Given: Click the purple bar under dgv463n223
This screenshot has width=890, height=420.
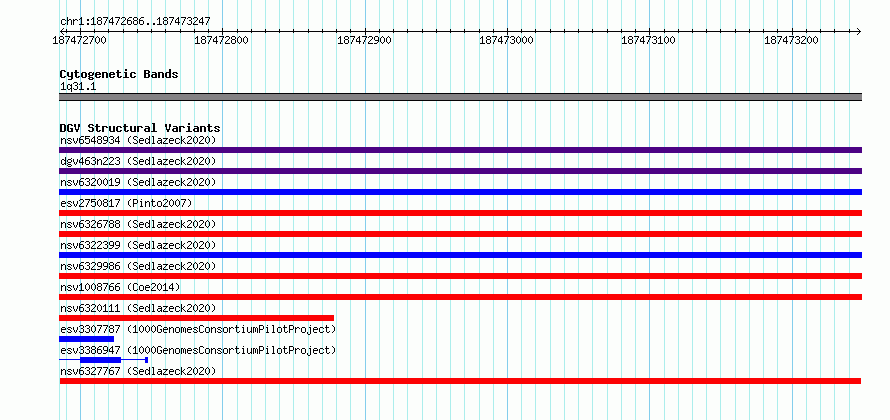Looking at the screenshot, I should point(460,171).
